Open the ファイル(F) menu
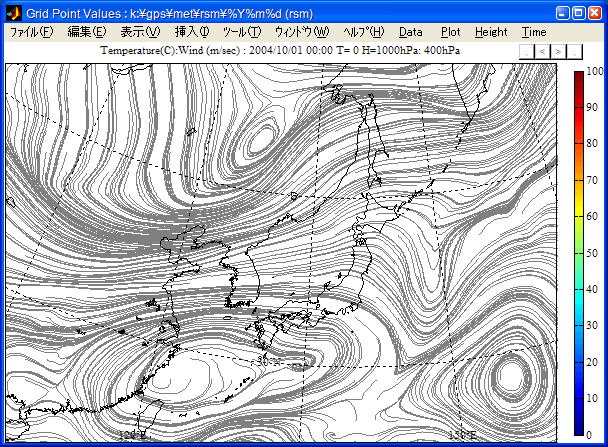Viewport: 608px width, 447px height. tap(30, 32)
